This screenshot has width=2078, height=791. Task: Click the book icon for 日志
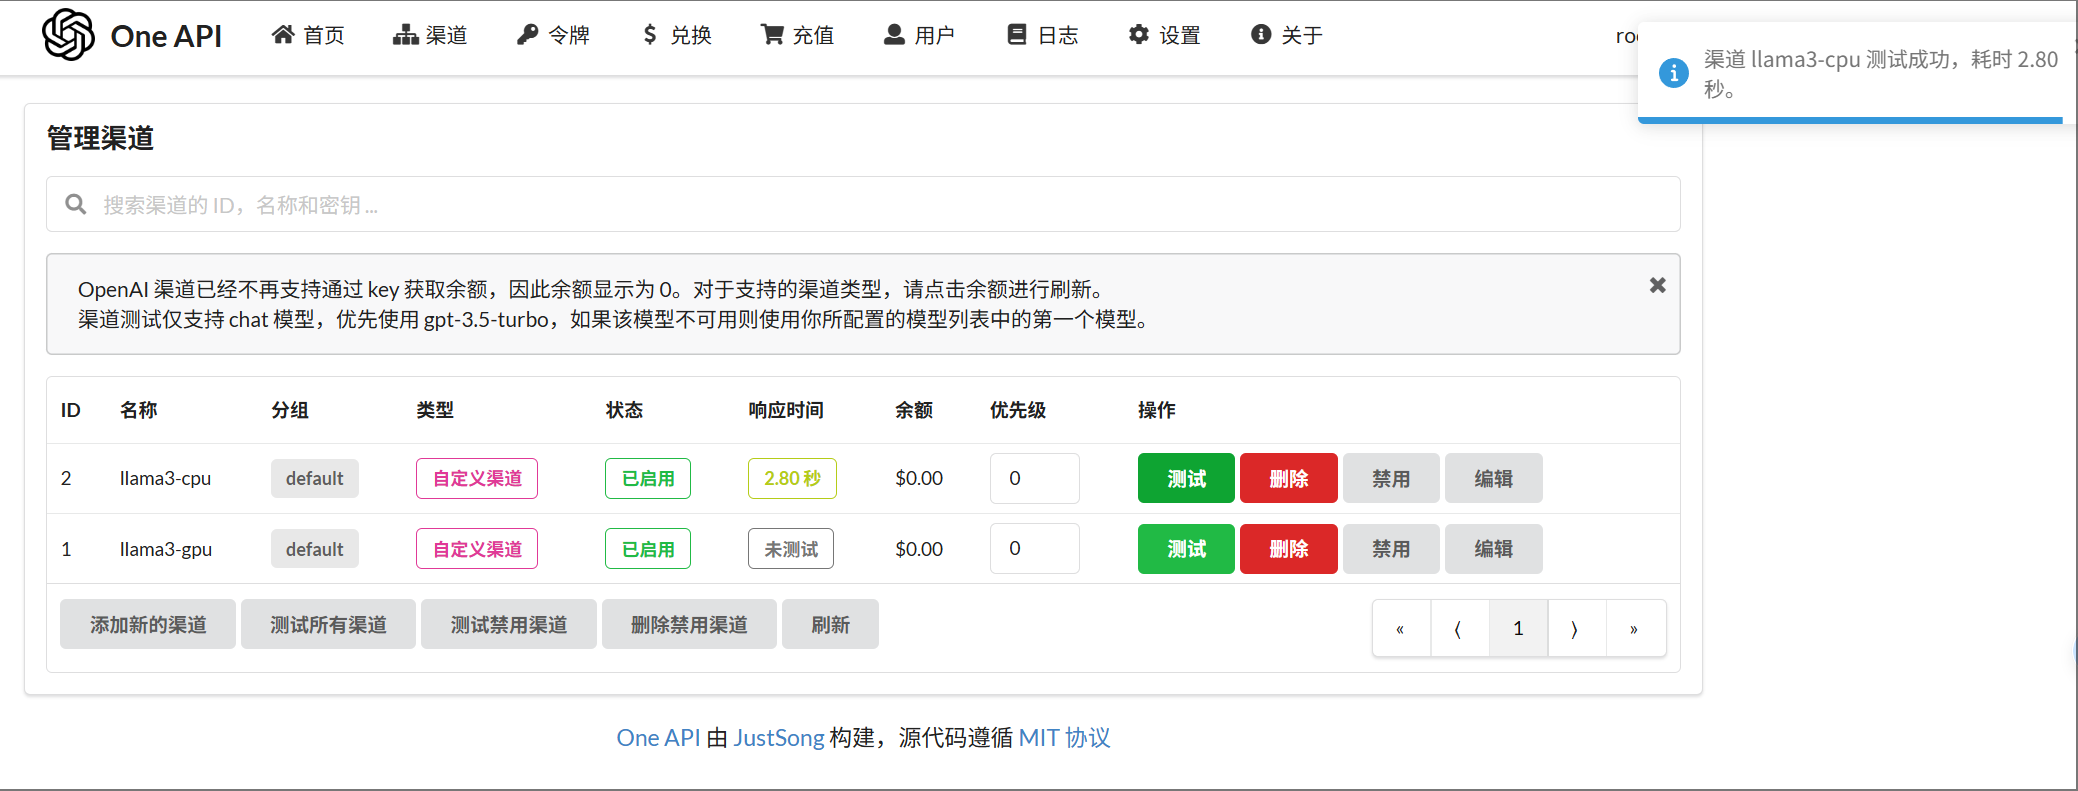pyautogui.click(x=1016, y=35)
